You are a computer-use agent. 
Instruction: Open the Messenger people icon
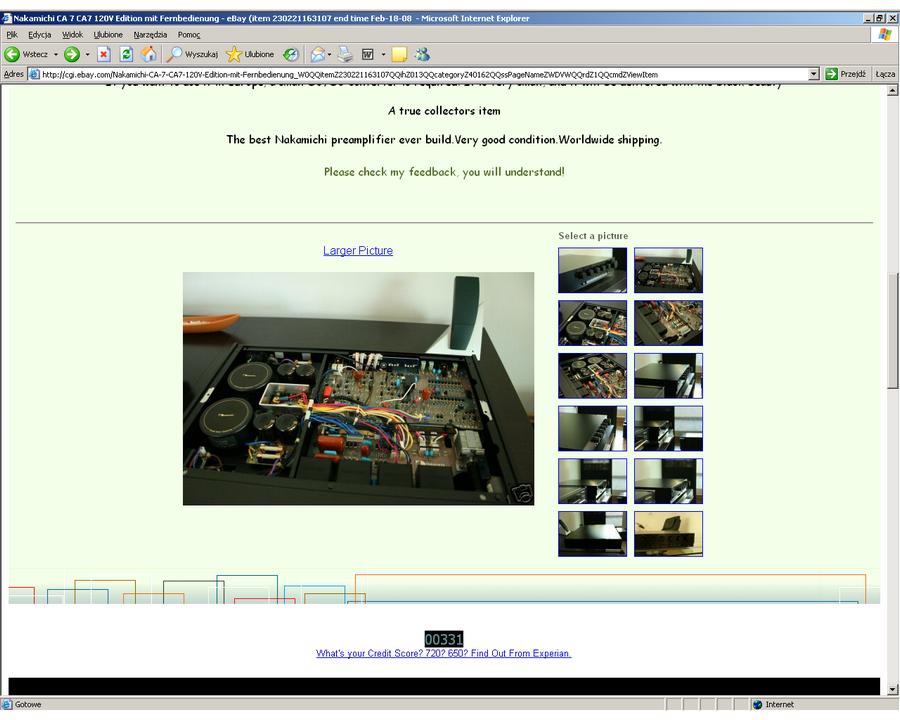(x=423, y=55)
